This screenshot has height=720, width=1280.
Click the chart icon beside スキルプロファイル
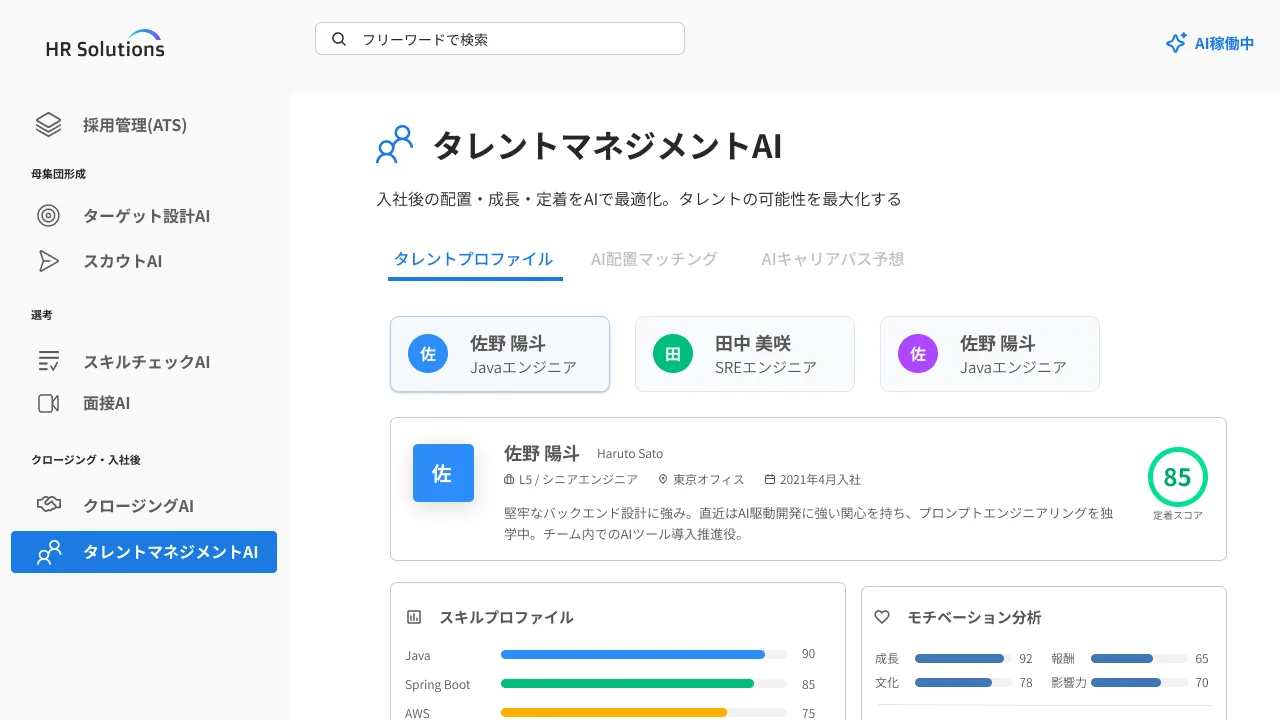click(414, 617)
